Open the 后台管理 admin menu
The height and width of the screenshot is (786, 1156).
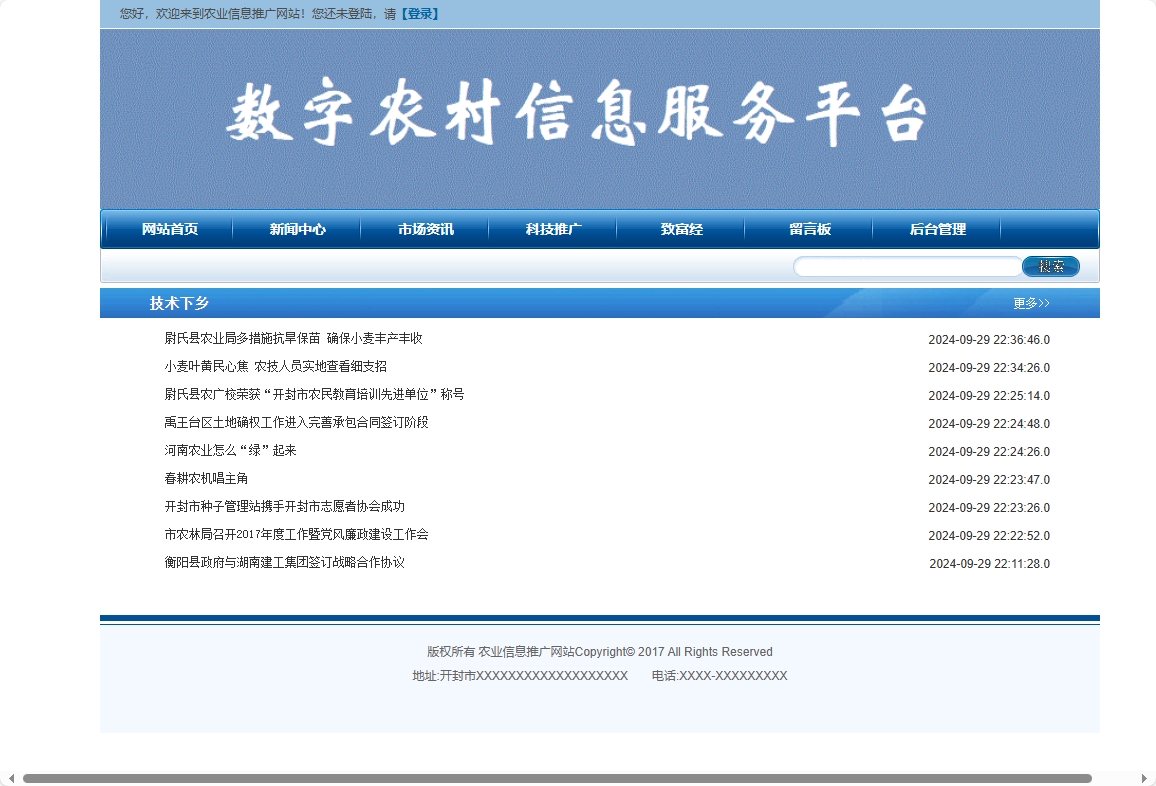pyautogui.click(x=937, y=229)
